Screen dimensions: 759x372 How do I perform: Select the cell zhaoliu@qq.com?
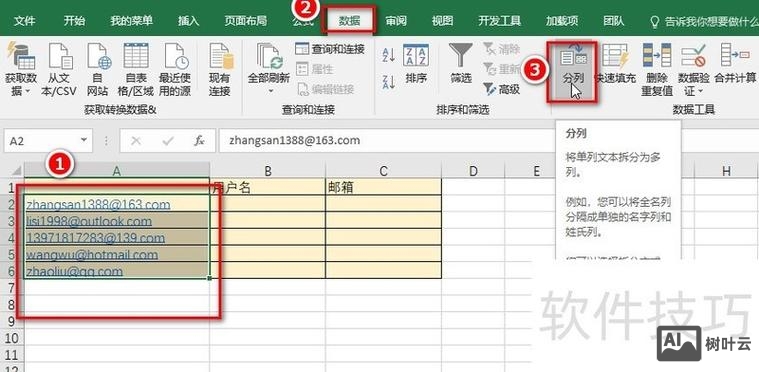click(x=117, y=270)
